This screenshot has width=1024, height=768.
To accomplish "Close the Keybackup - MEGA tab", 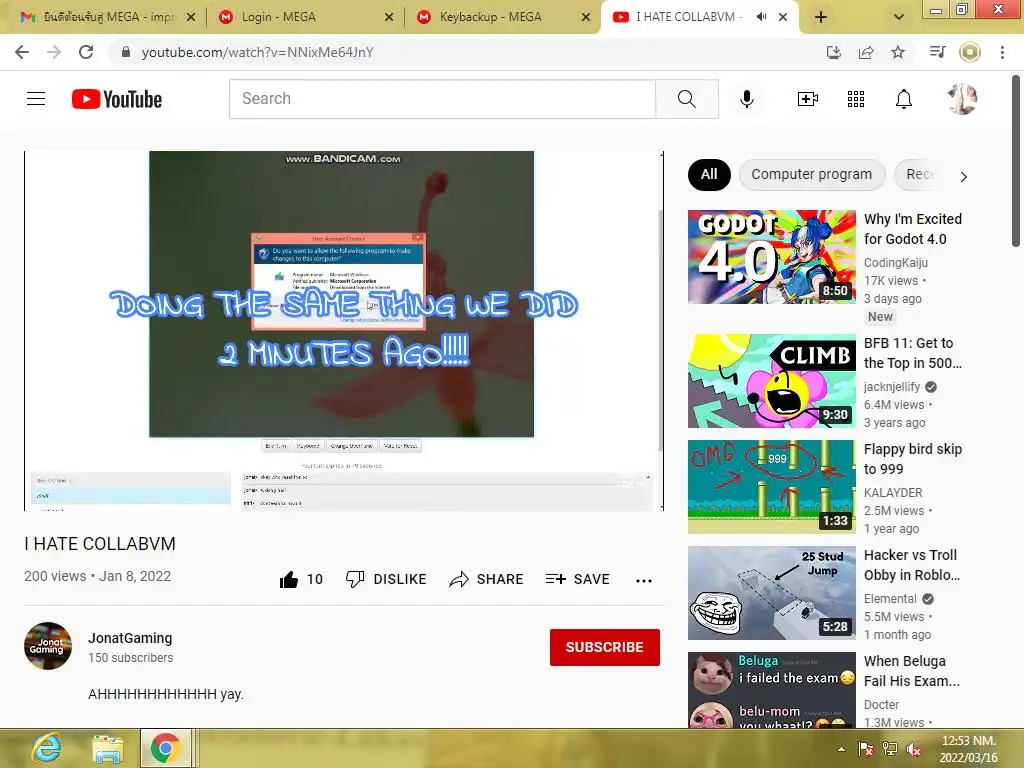I will [586, 17].
